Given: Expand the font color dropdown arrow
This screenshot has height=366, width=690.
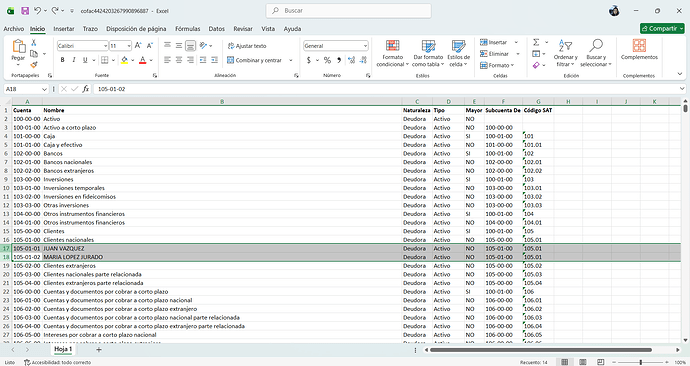Looking at the screenshot, I should [x=151, y=60].
